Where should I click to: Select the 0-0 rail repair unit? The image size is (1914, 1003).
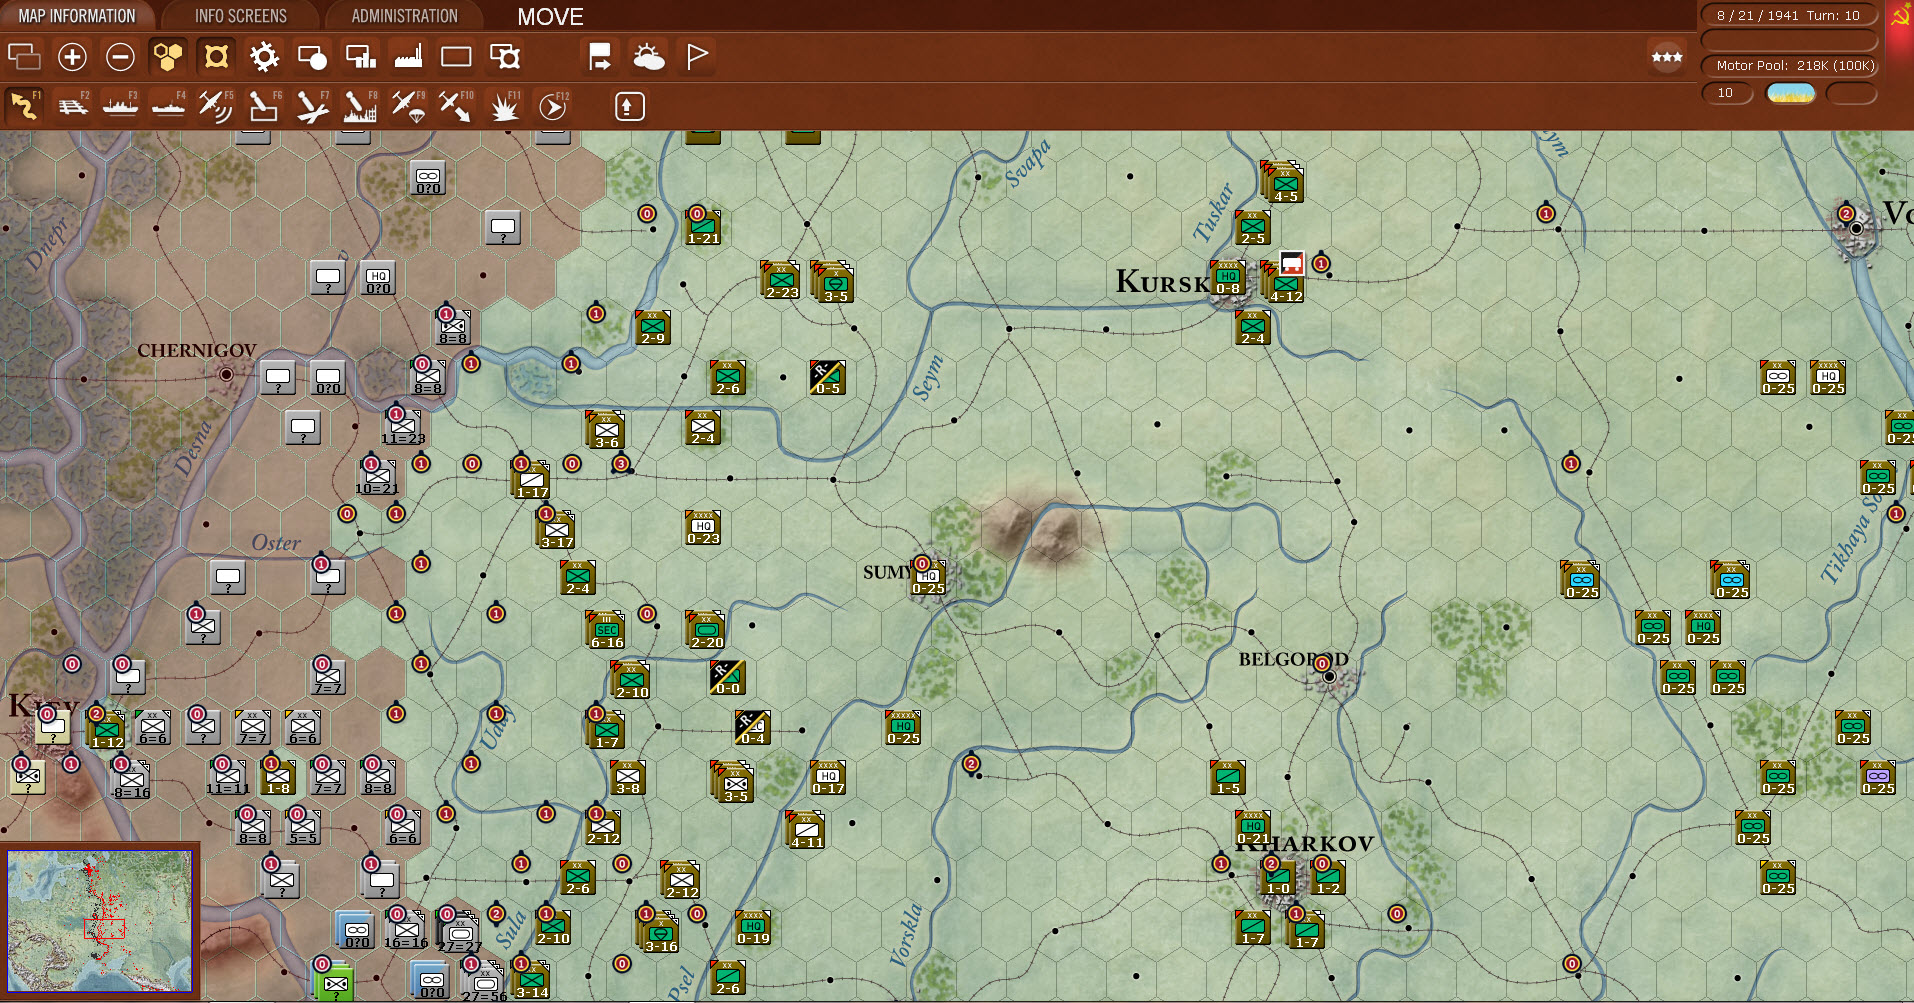728,677
